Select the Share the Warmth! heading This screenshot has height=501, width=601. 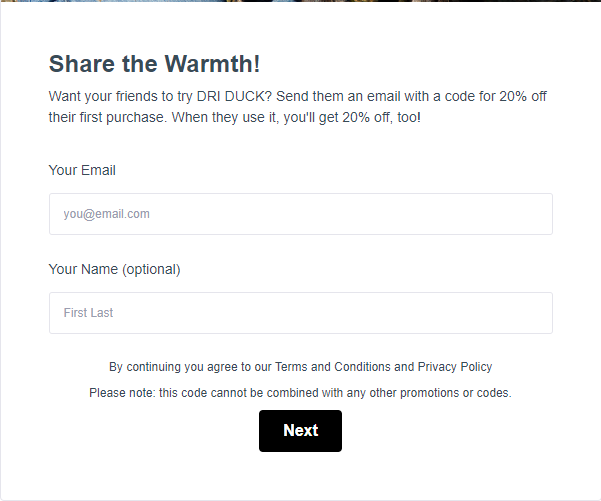(x=154, y=64)
